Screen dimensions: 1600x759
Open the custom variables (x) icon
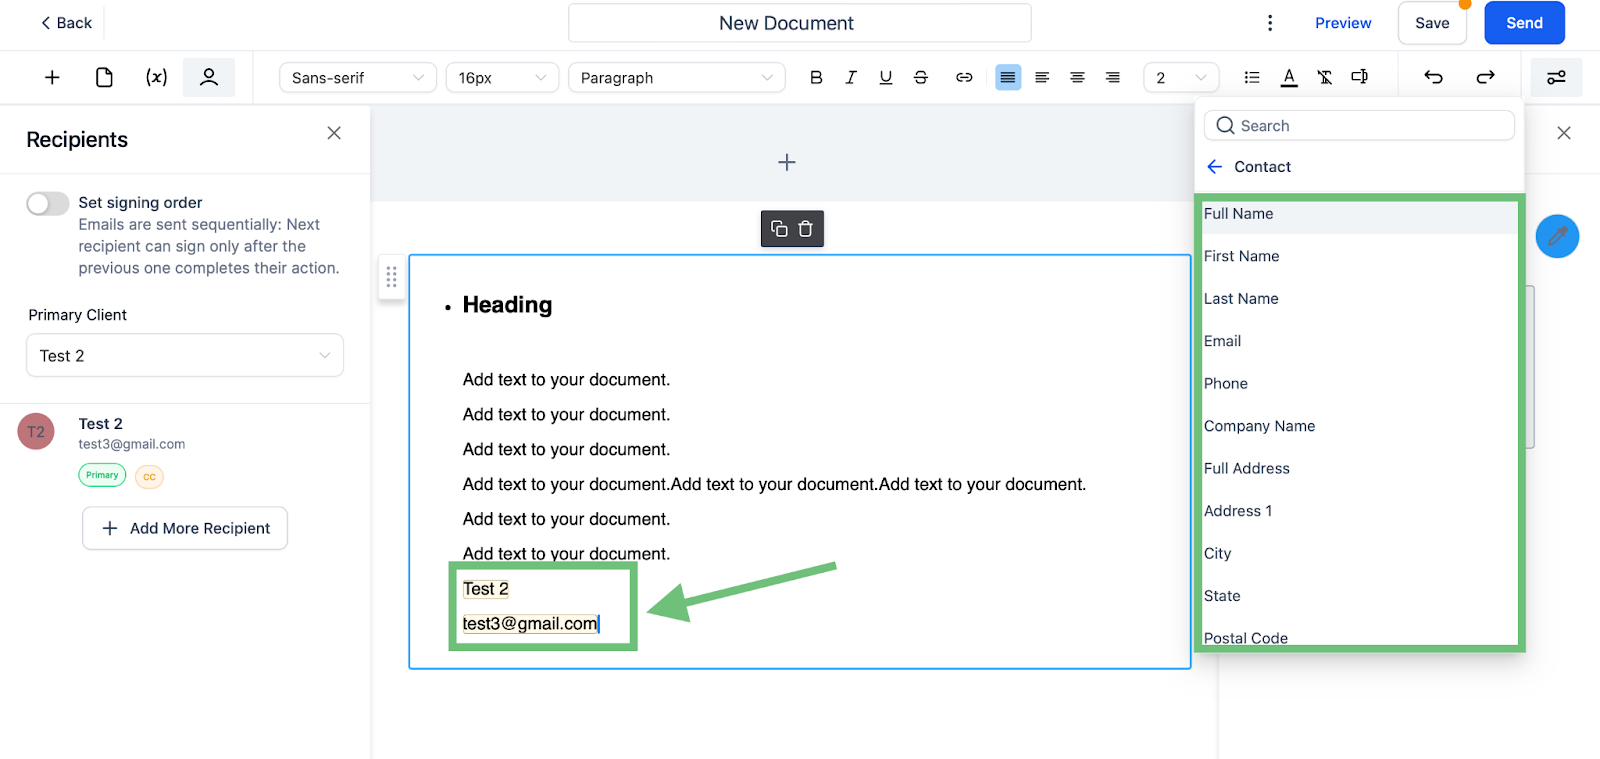coord(156,77)
